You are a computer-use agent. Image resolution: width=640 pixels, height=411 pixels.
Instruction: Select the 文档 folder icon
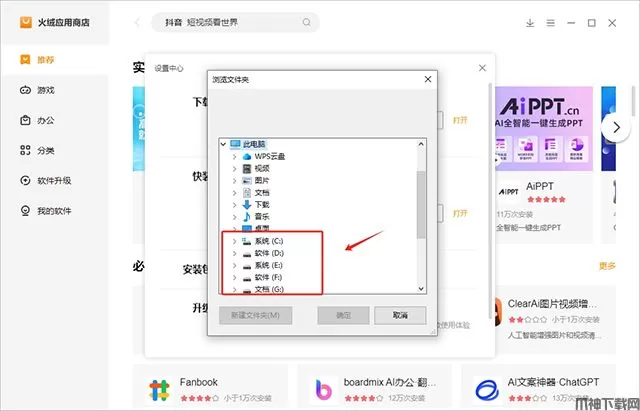point(247,192)
